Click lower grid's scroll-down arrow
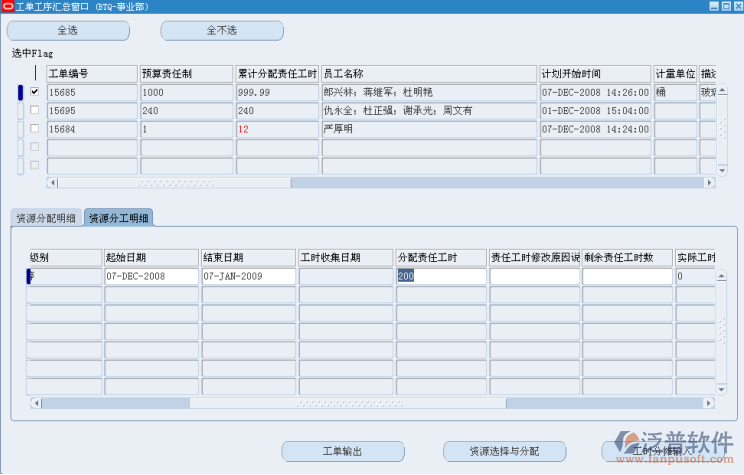This screenshot has width=744, height=475. tap(723, 391)
